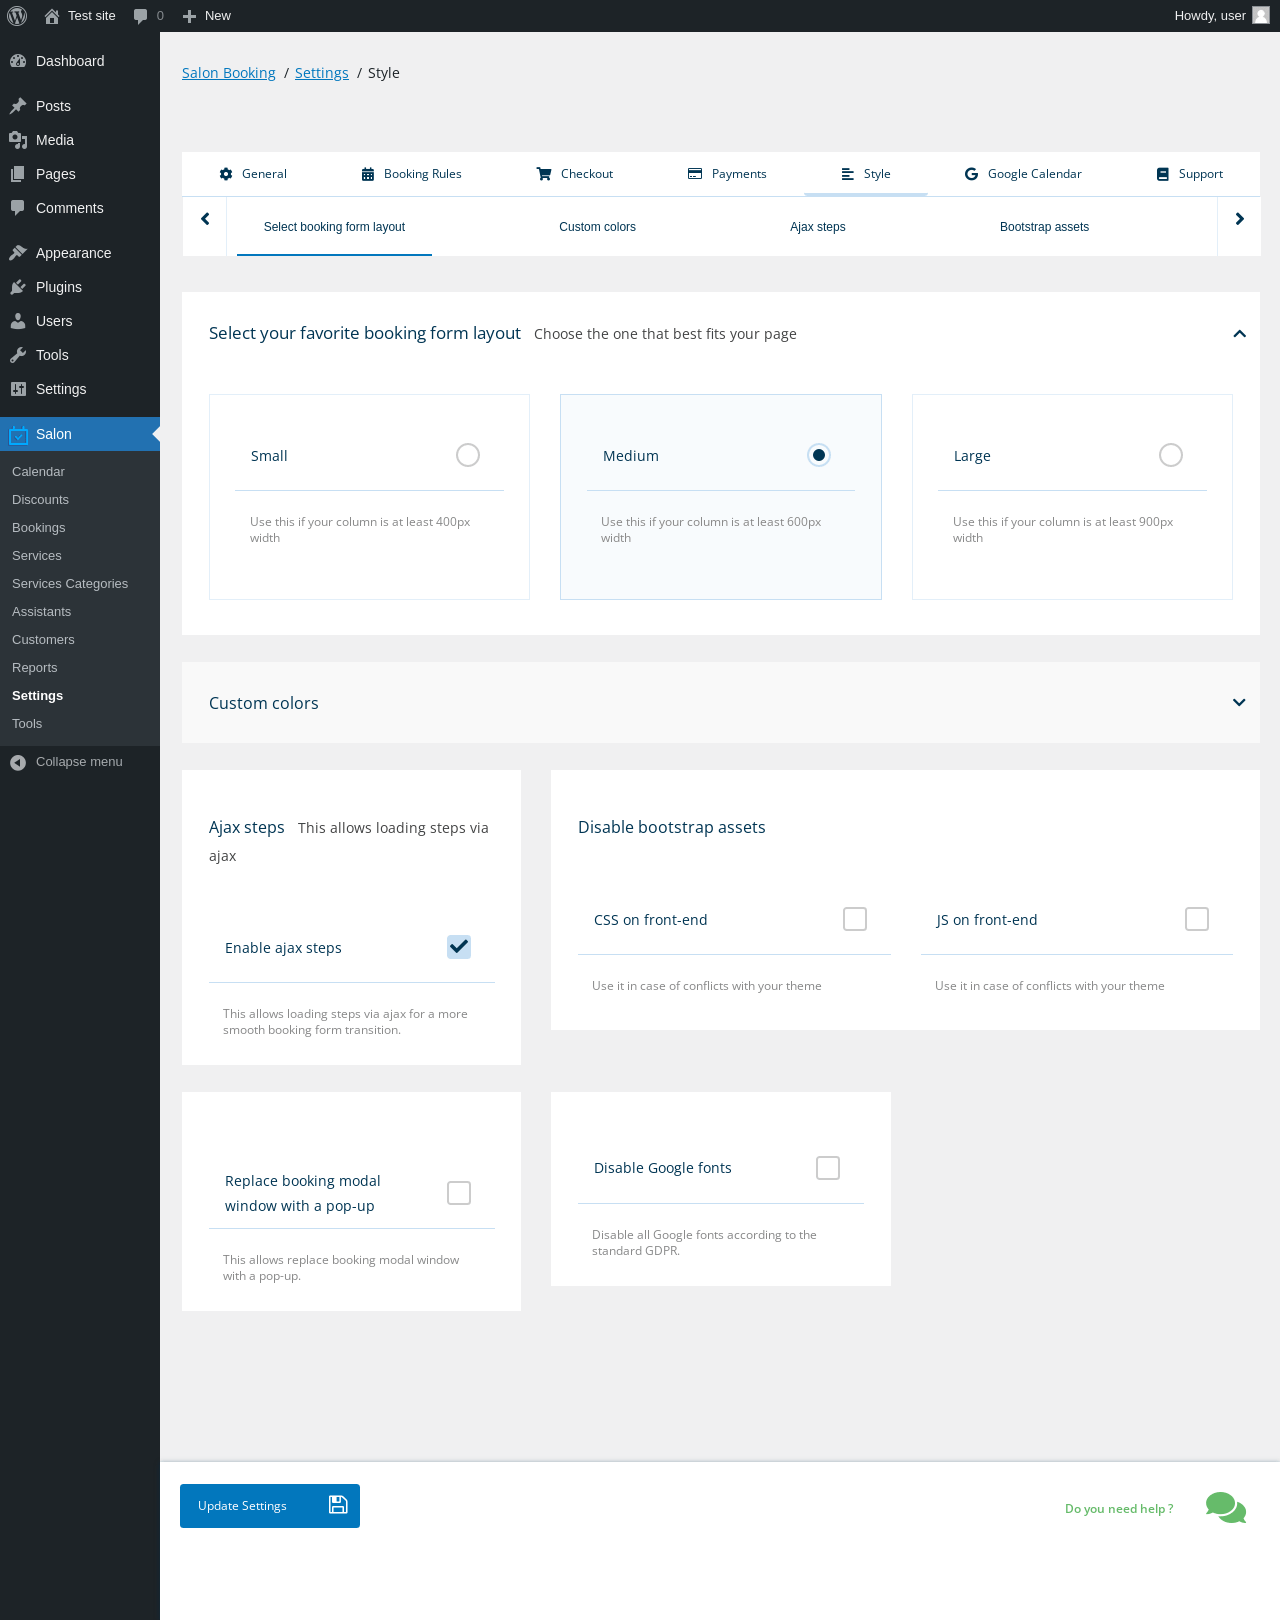Select the Large layout radio button
The image size is (1280, 1620).
[x=1171, y=455]
